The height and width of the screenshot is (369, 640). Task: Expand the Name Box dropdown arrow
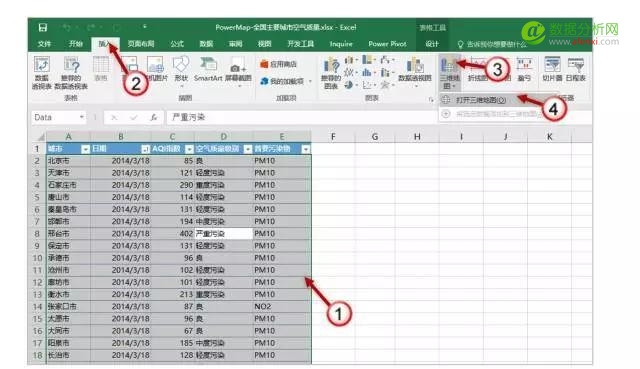[x=82, y=118]
